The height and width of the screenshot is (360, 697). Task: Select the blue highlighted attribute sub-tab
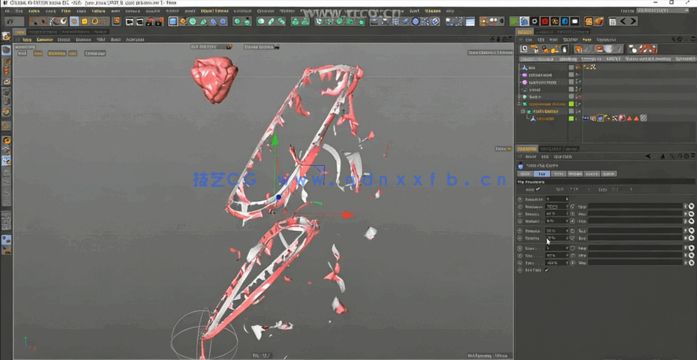coord(541,174)
